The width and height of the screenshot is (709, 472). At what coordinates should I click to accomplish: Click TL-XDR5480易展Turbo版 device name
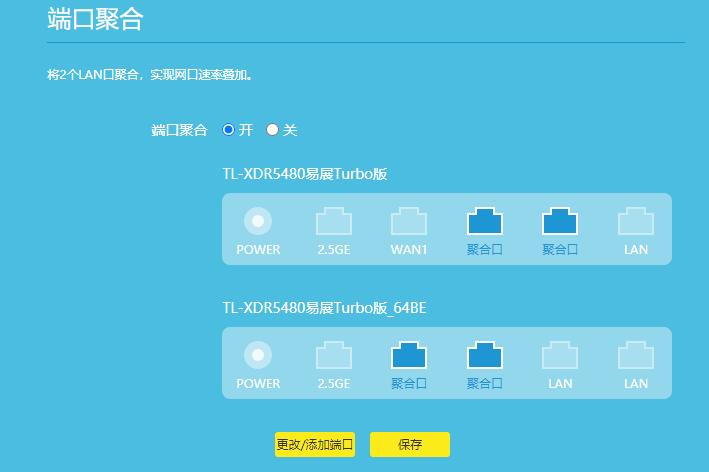[x=304, y=174]
